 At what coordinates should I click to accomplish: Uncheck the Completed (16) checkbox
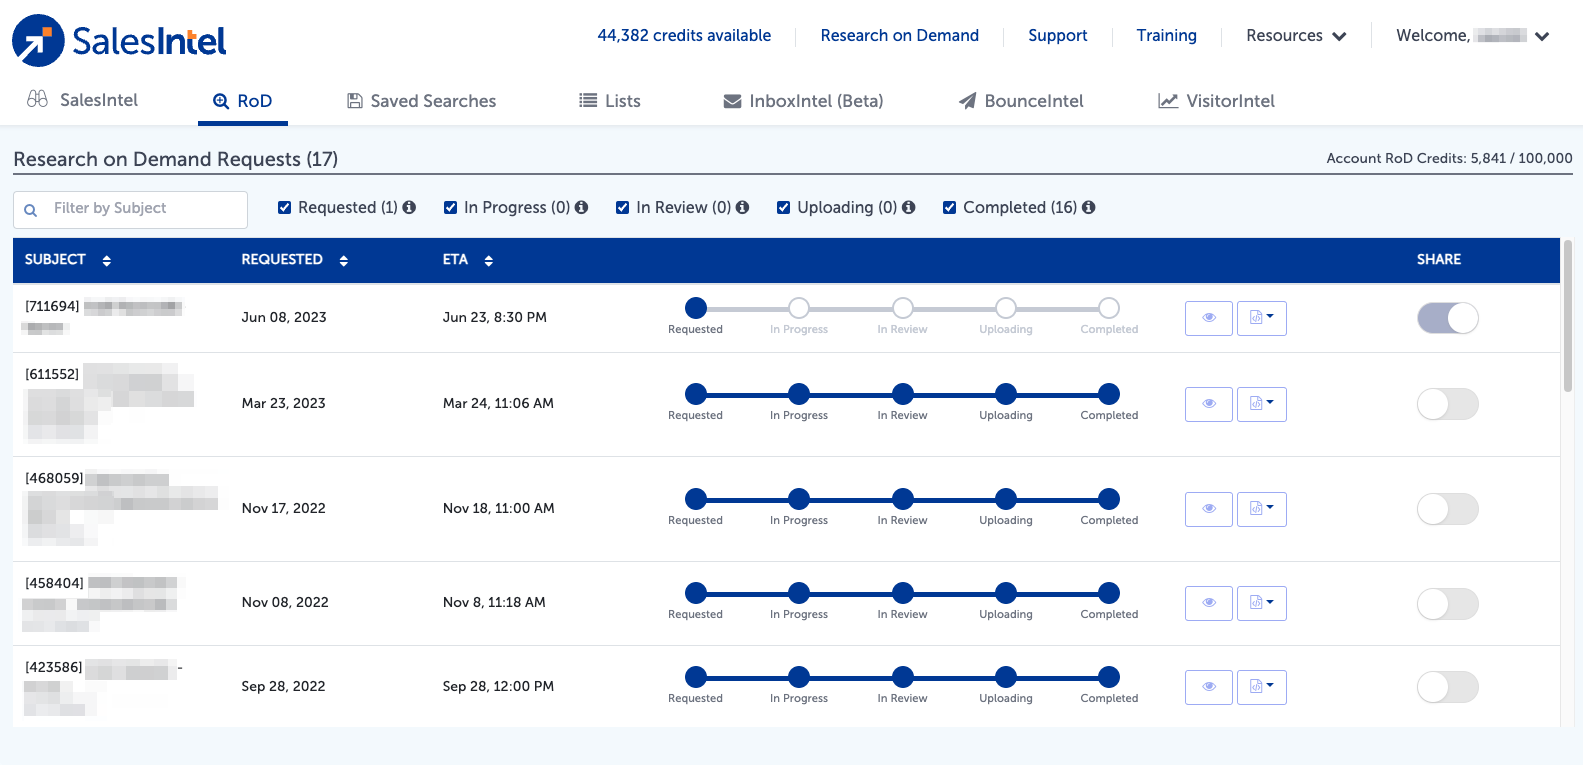click(x=950, y=208)
